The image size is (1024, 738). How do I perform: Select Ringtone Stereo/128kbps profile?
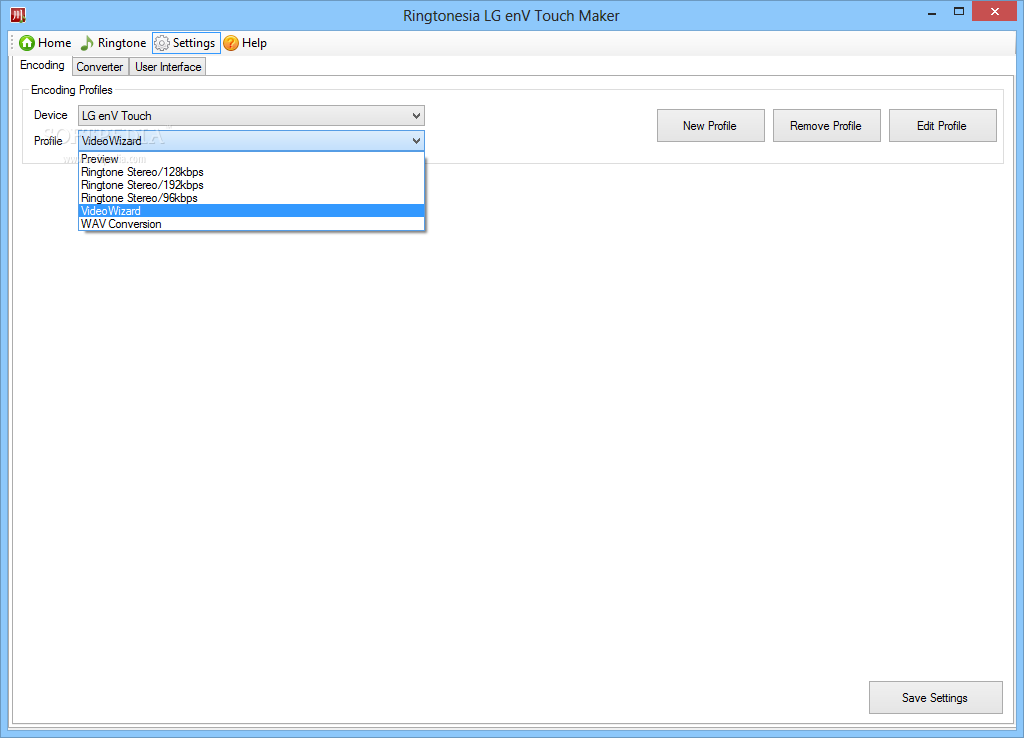[251, 172]
